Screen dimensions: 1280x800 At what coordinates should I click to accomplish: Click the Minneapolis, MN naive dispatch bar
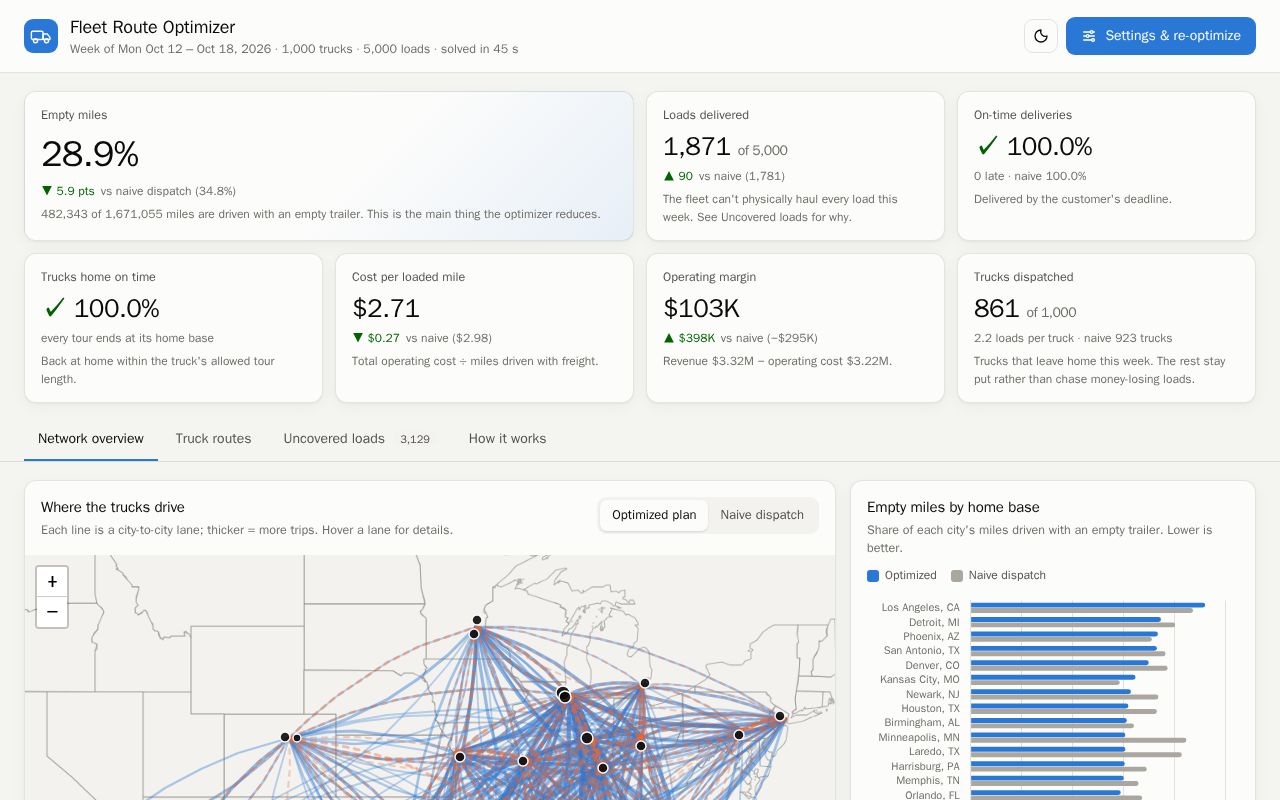pos(1078,740)
